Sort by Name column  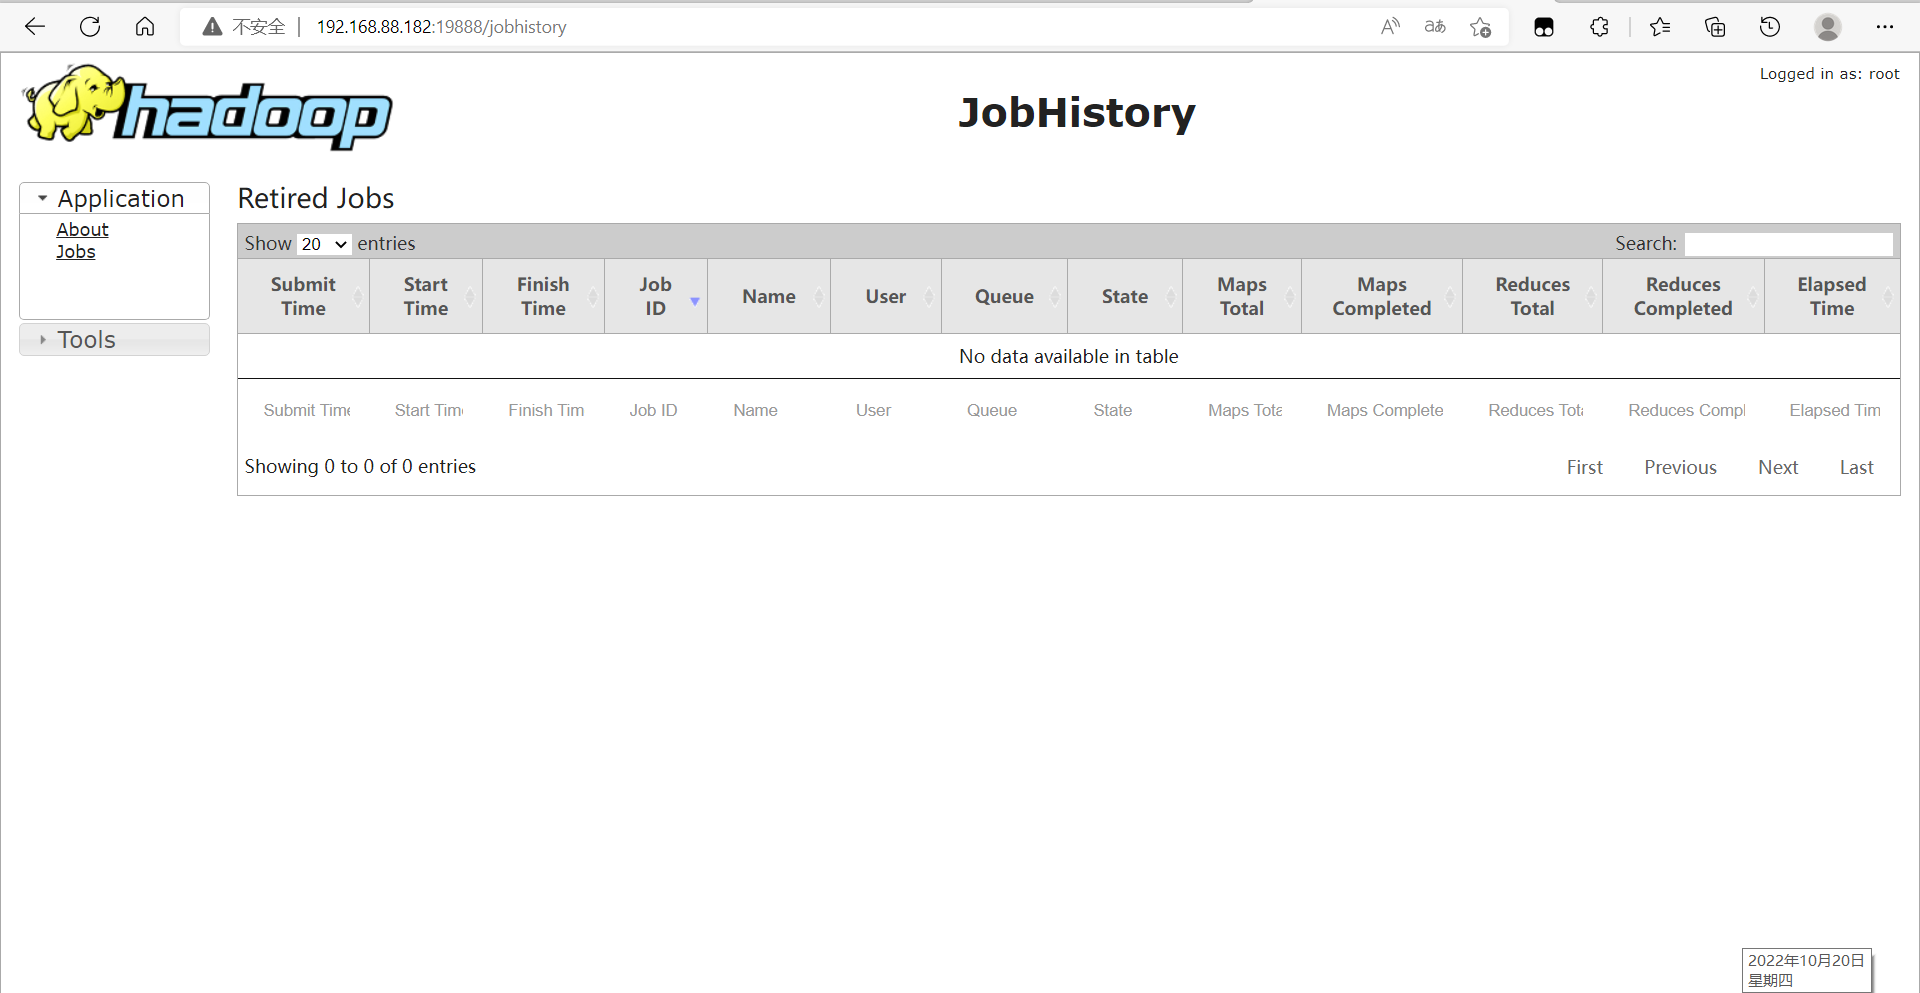(x=769, y=296)
